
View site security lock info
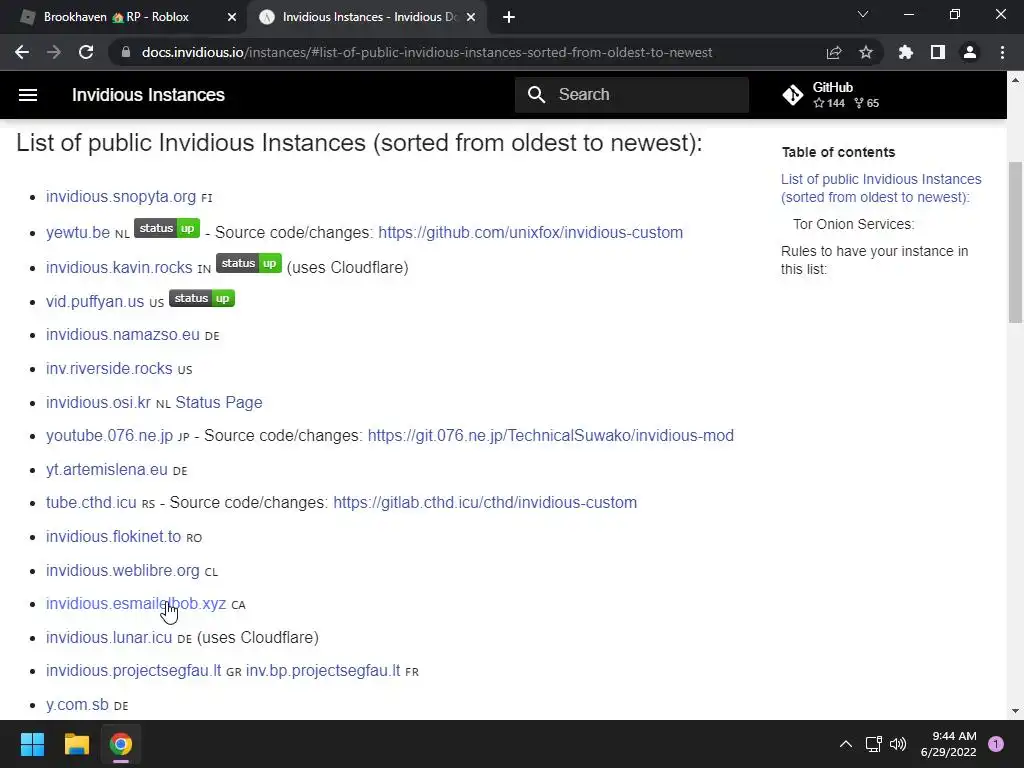click(x=126, y=52)
